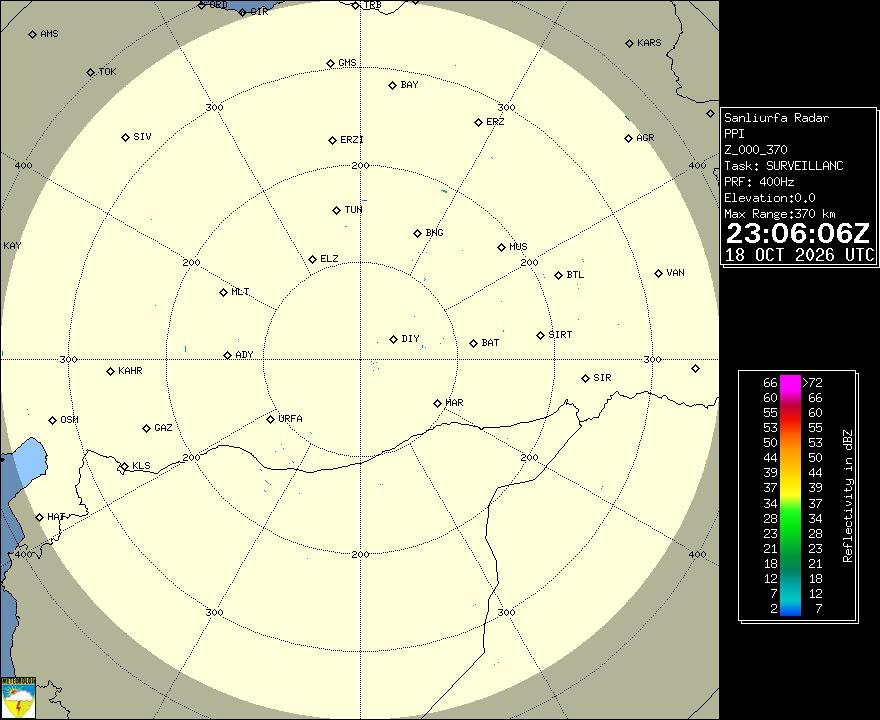Click the BAT station diamond marker
Image resolution: width=880 pixels, height=720 pixels.
(x=474, y=343)
